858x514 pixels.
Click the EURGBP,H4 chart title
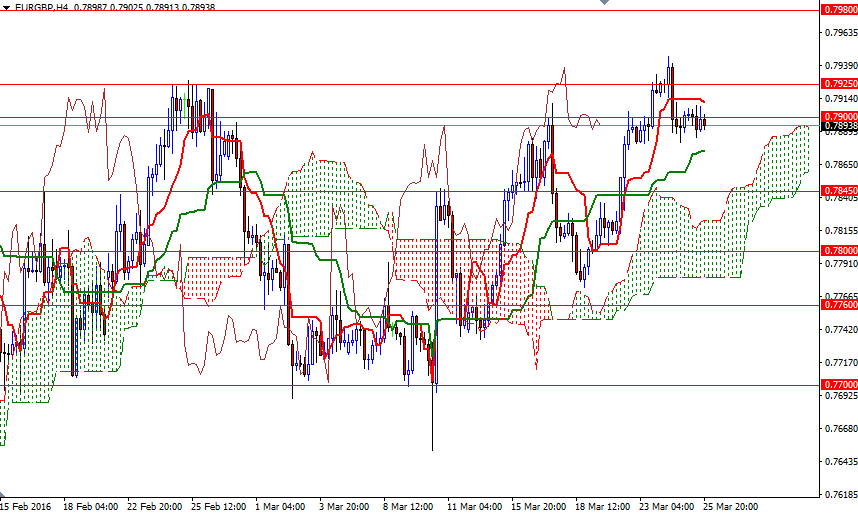click(x=41, y=7)
